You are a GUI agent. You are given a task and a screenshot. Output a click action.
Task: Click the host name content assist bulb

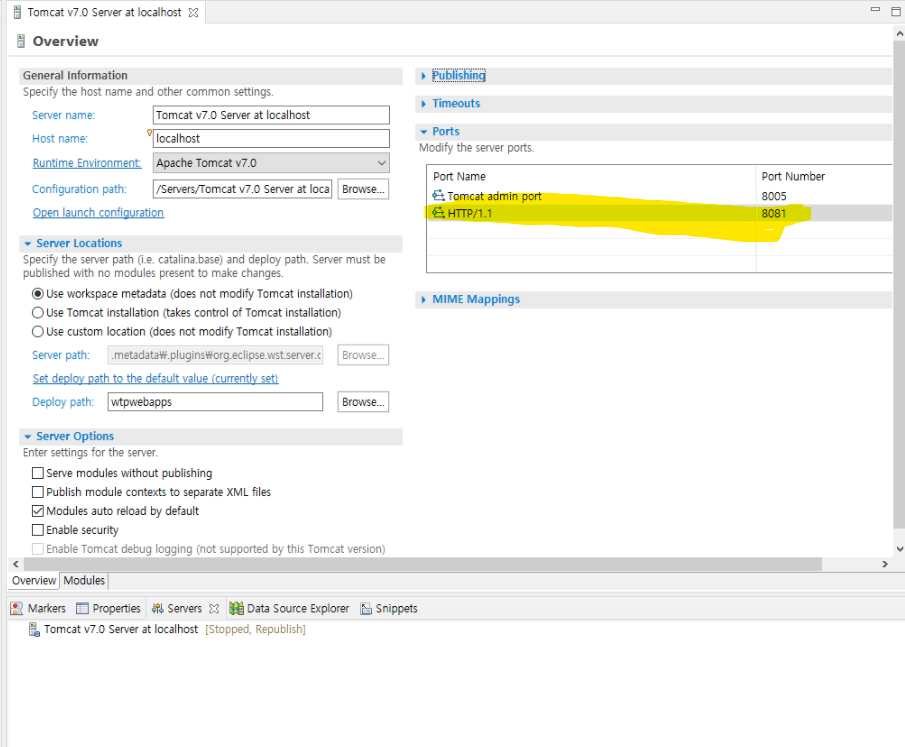[x=149, y=133]
